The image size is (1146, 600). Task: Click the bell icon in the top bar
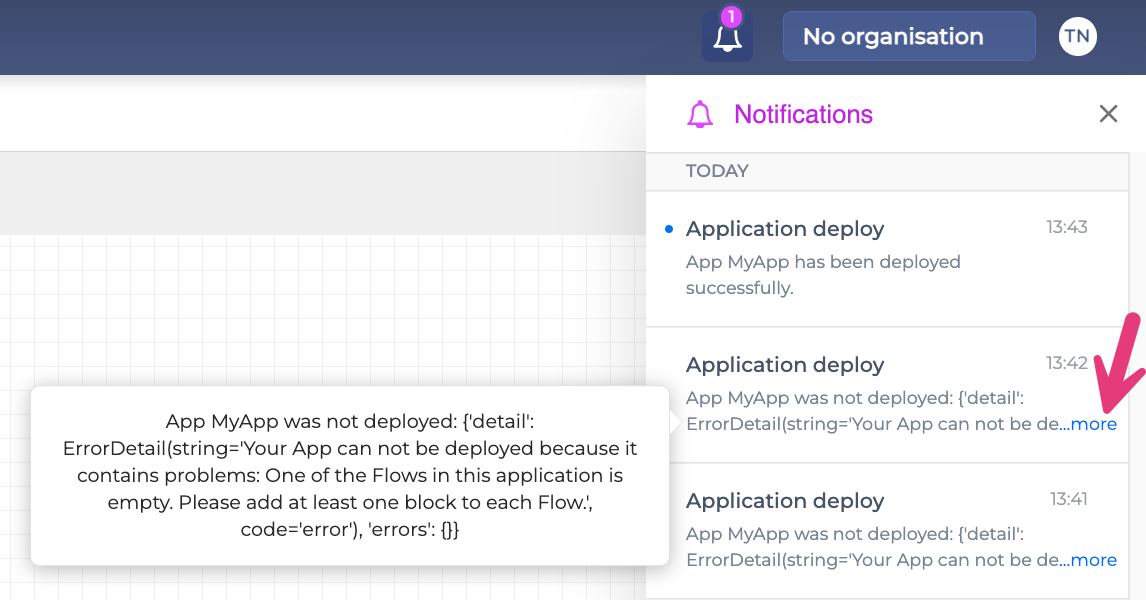tap(727, 39)
